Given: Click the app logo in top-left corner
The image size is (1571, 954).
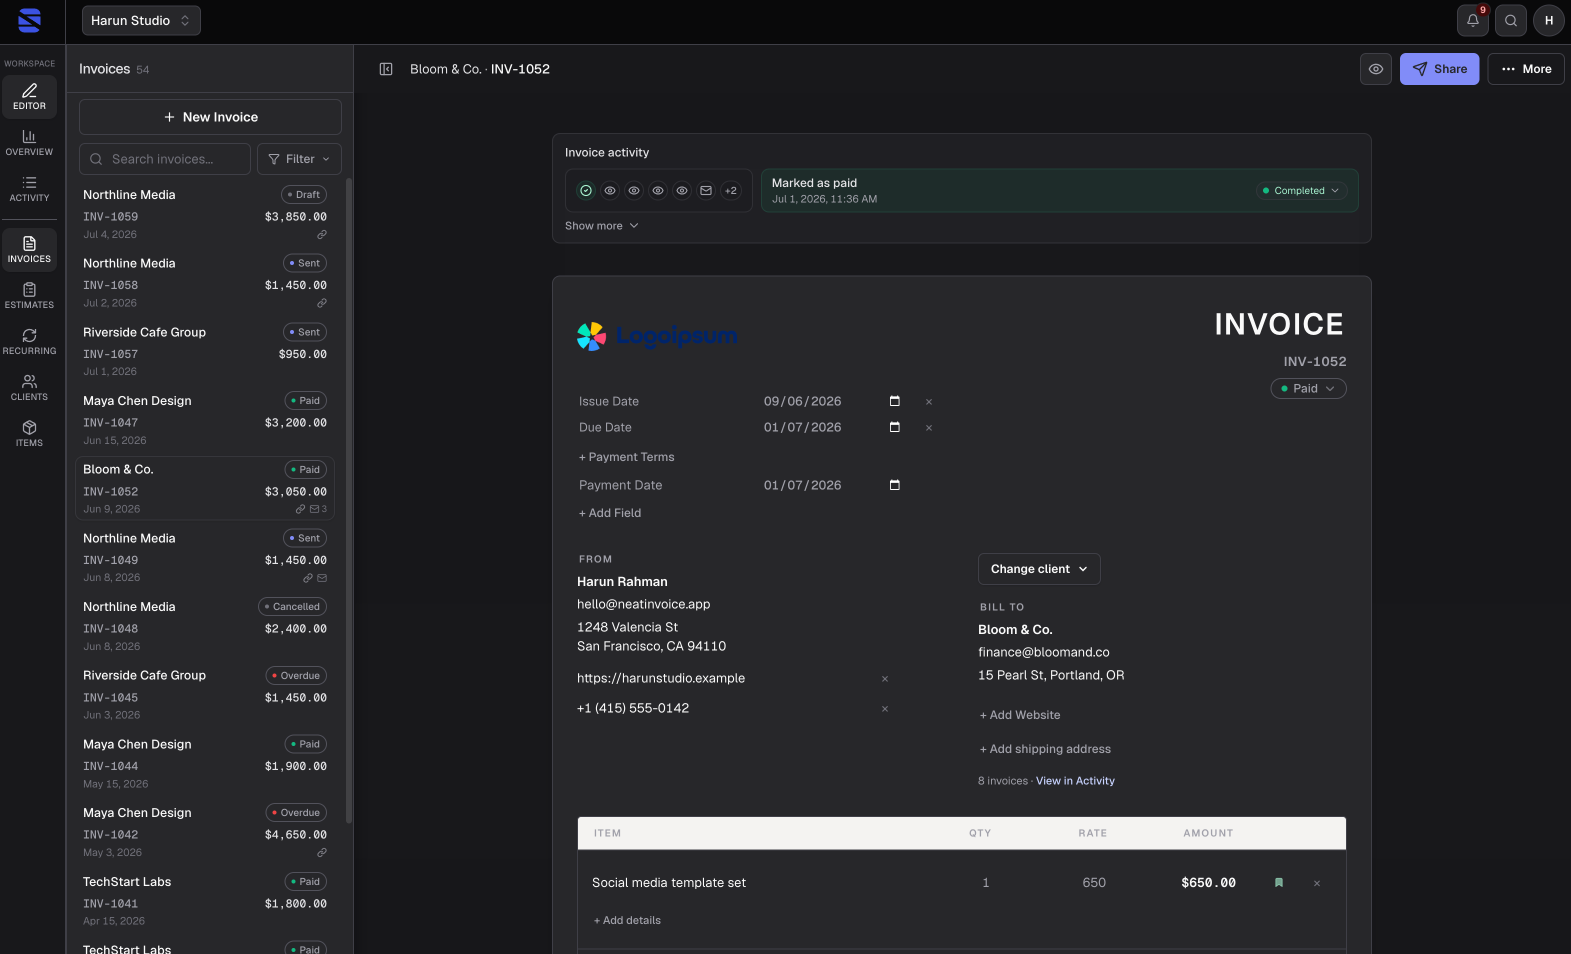Looking at the screenshot, I should [x=30, y=20].
